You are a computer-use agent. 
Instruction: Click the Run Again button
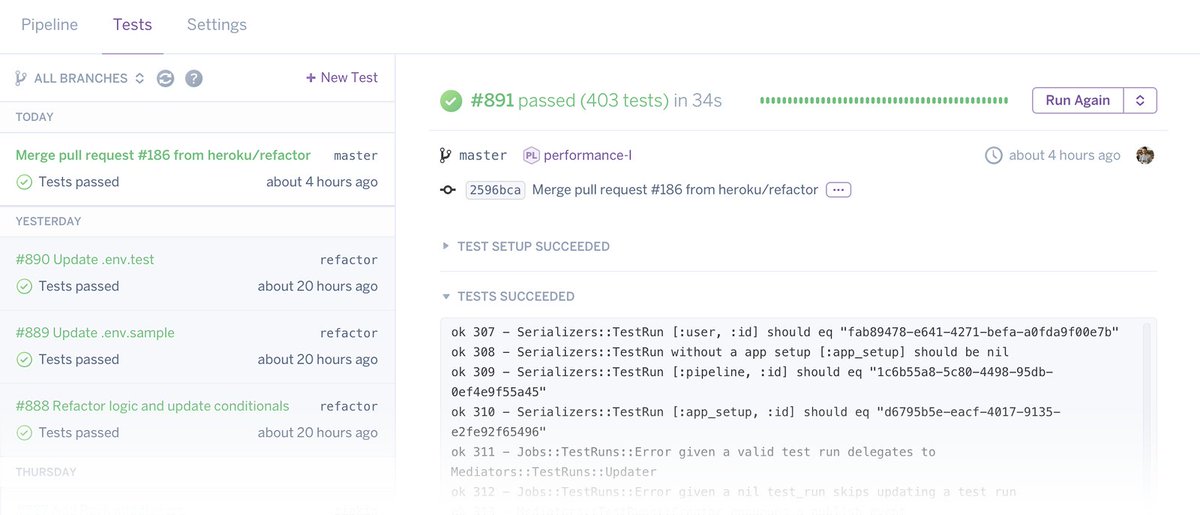(x=1078, y=100)
